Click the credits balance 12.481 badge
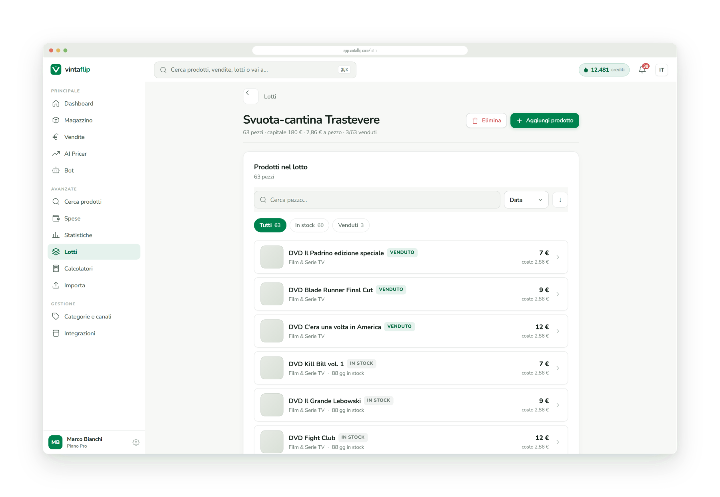Viewport: 720px width, 497px height. pos(604,70)
